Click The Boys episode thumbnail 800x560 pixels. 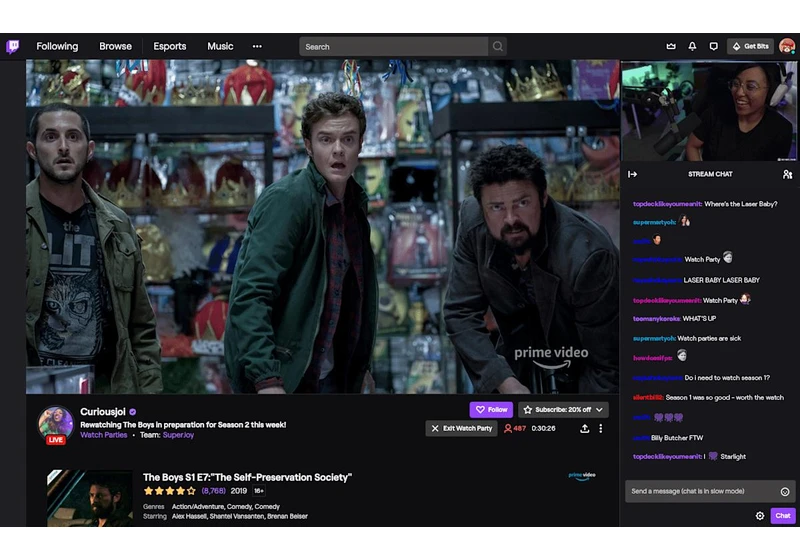pyautogui.click(x=90, y=498)
